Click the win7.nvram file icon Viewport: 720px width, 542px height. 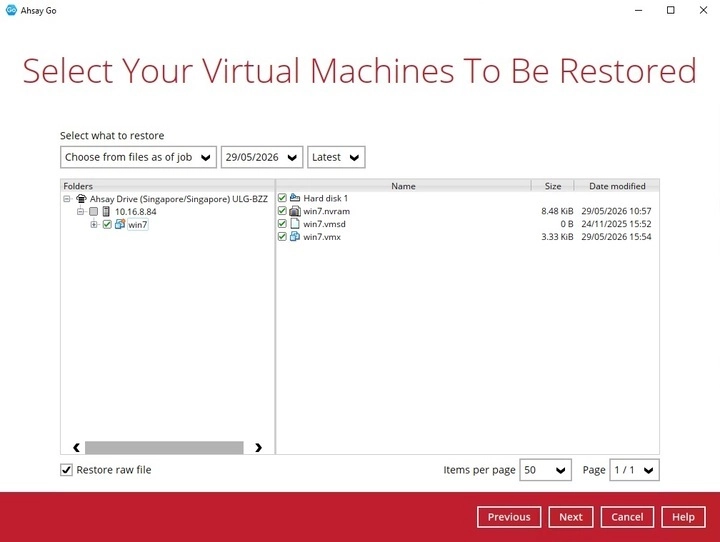[x=295, y=211]
